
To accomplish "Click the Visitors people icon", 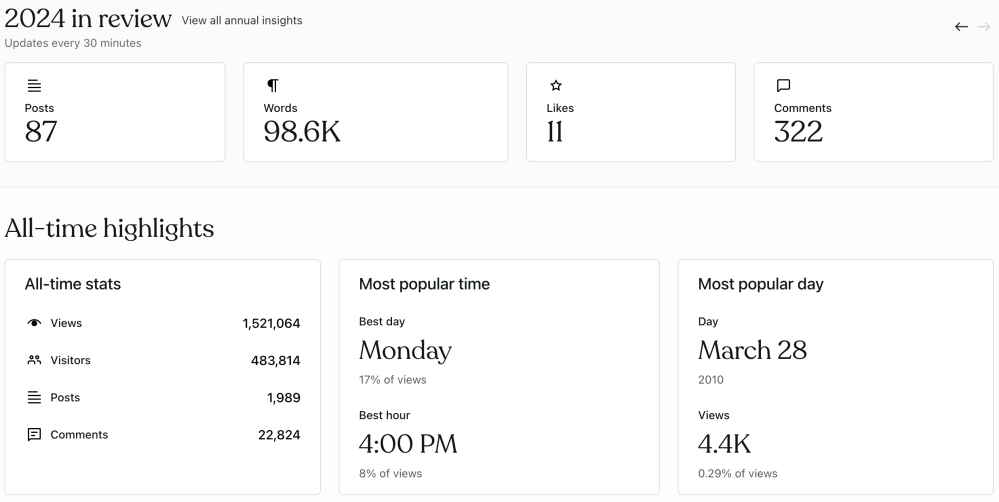I will [x=34, y=360].
